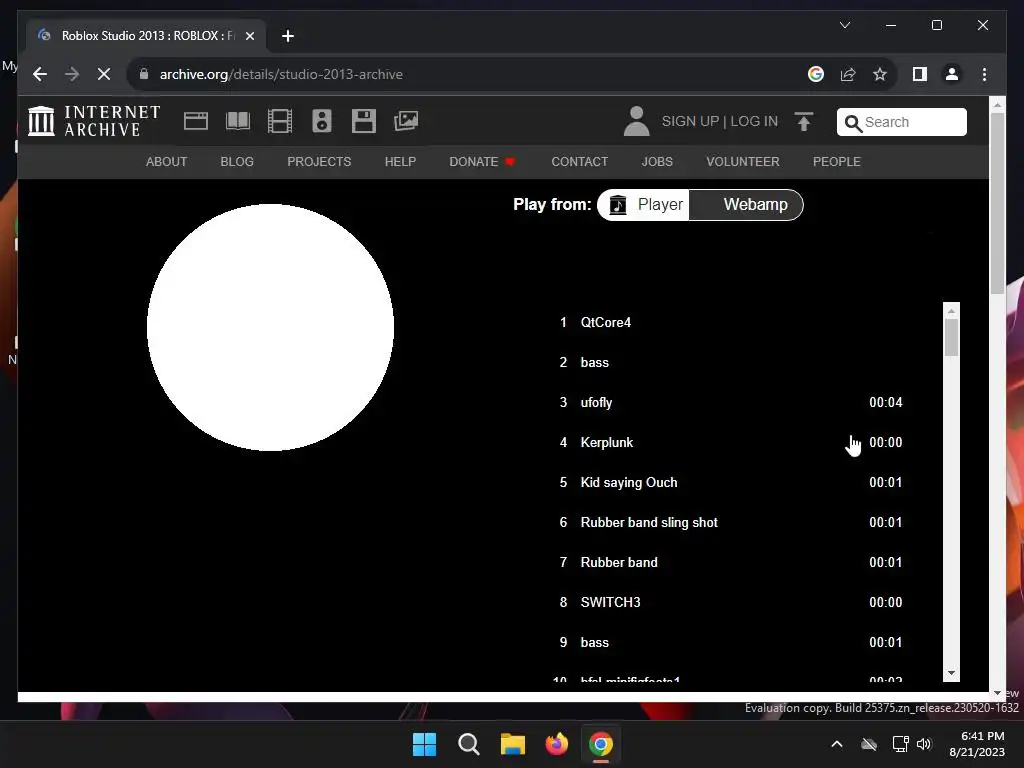Click the Internet Archive search field

pyautogui.click(x=901, y=122)
